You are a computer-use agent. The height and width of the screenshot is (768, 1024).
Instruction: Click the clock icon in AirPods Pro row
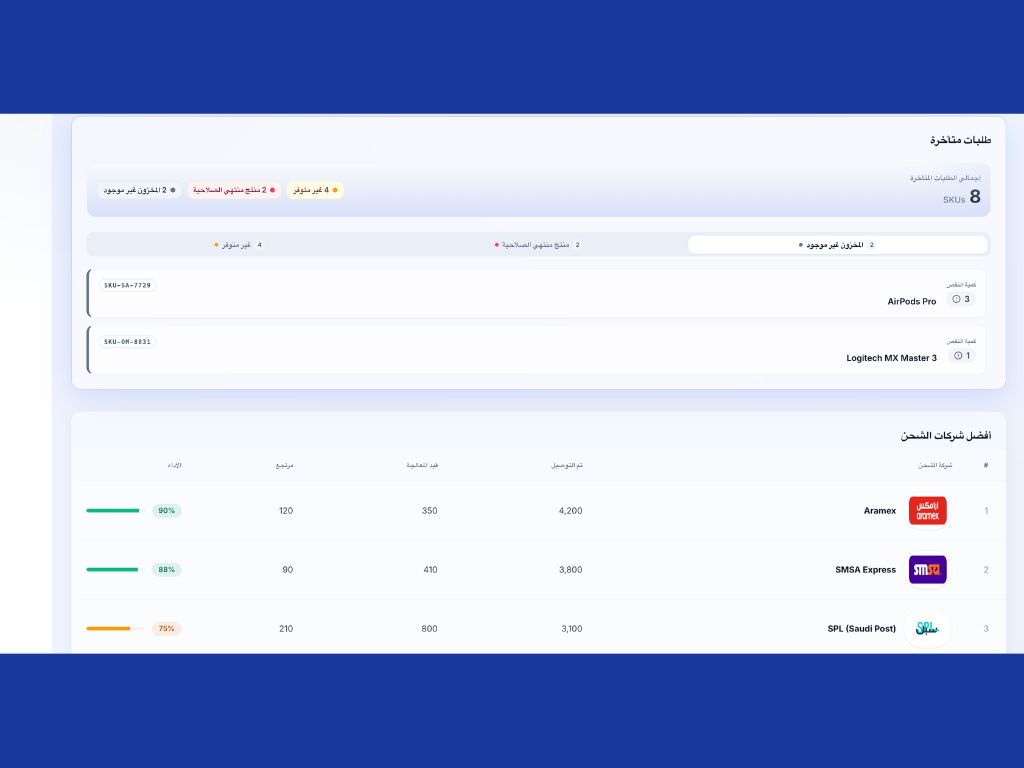click(x=956, y=299)
